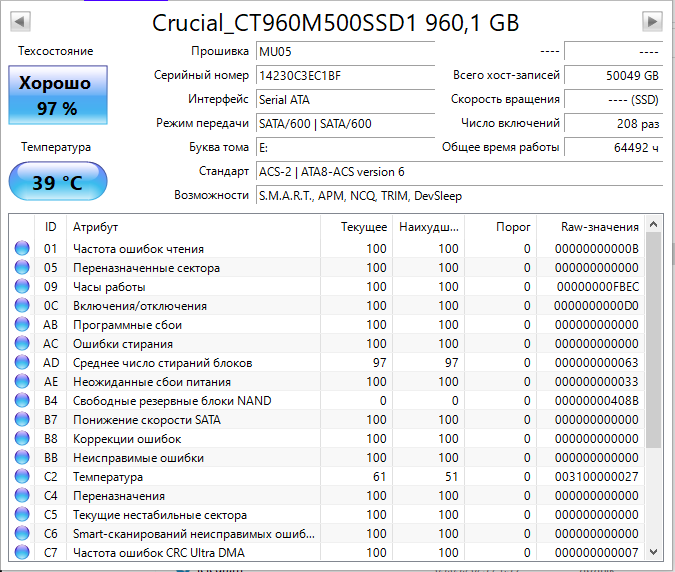Screen dimensions: 675x572
Task: Click the status orb for attribute B8
Action: [x=22, y=438]
